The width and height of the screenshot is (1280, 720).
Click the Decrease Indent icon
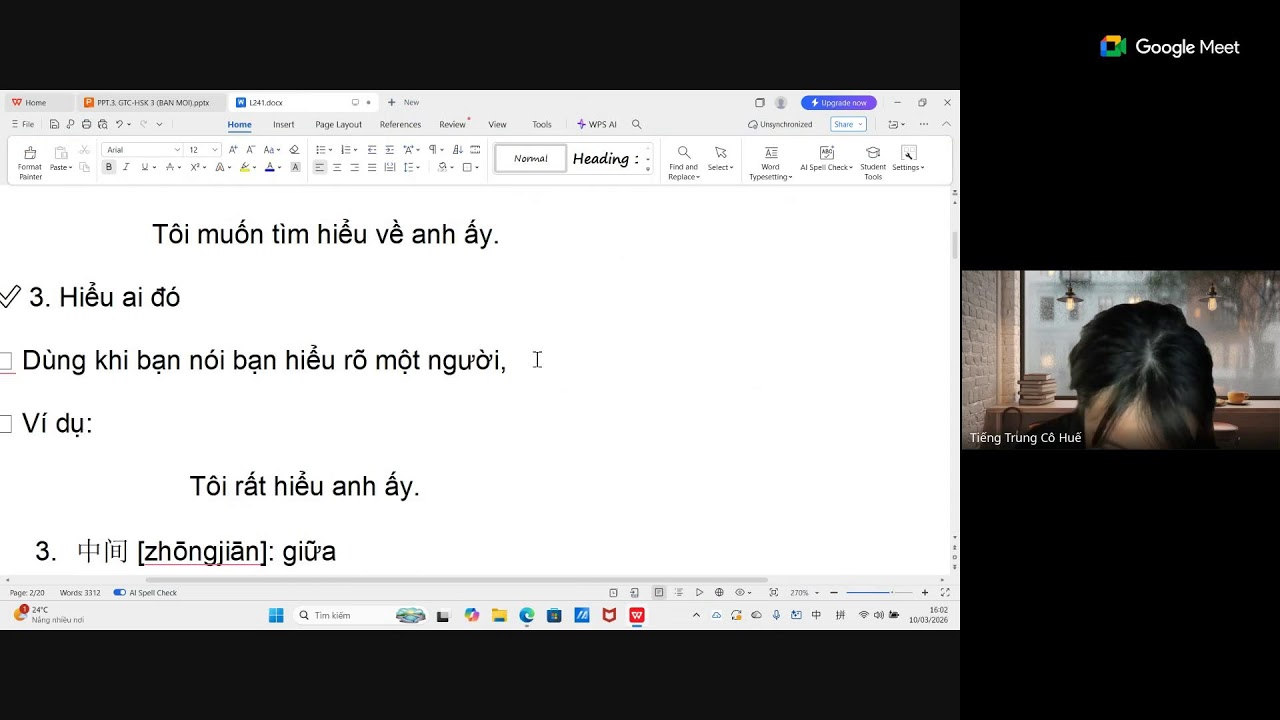(372, 150)
